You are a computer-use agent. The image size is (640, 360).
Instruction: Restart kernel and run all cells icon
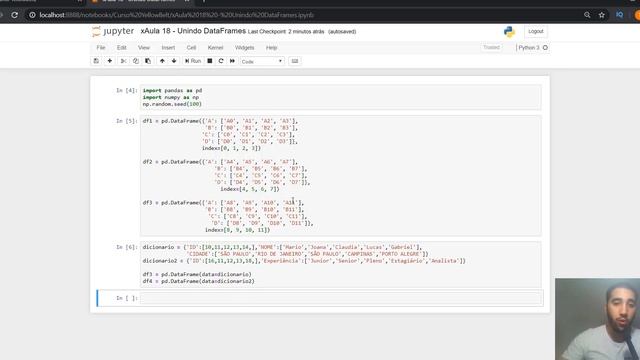pos(232,61)
